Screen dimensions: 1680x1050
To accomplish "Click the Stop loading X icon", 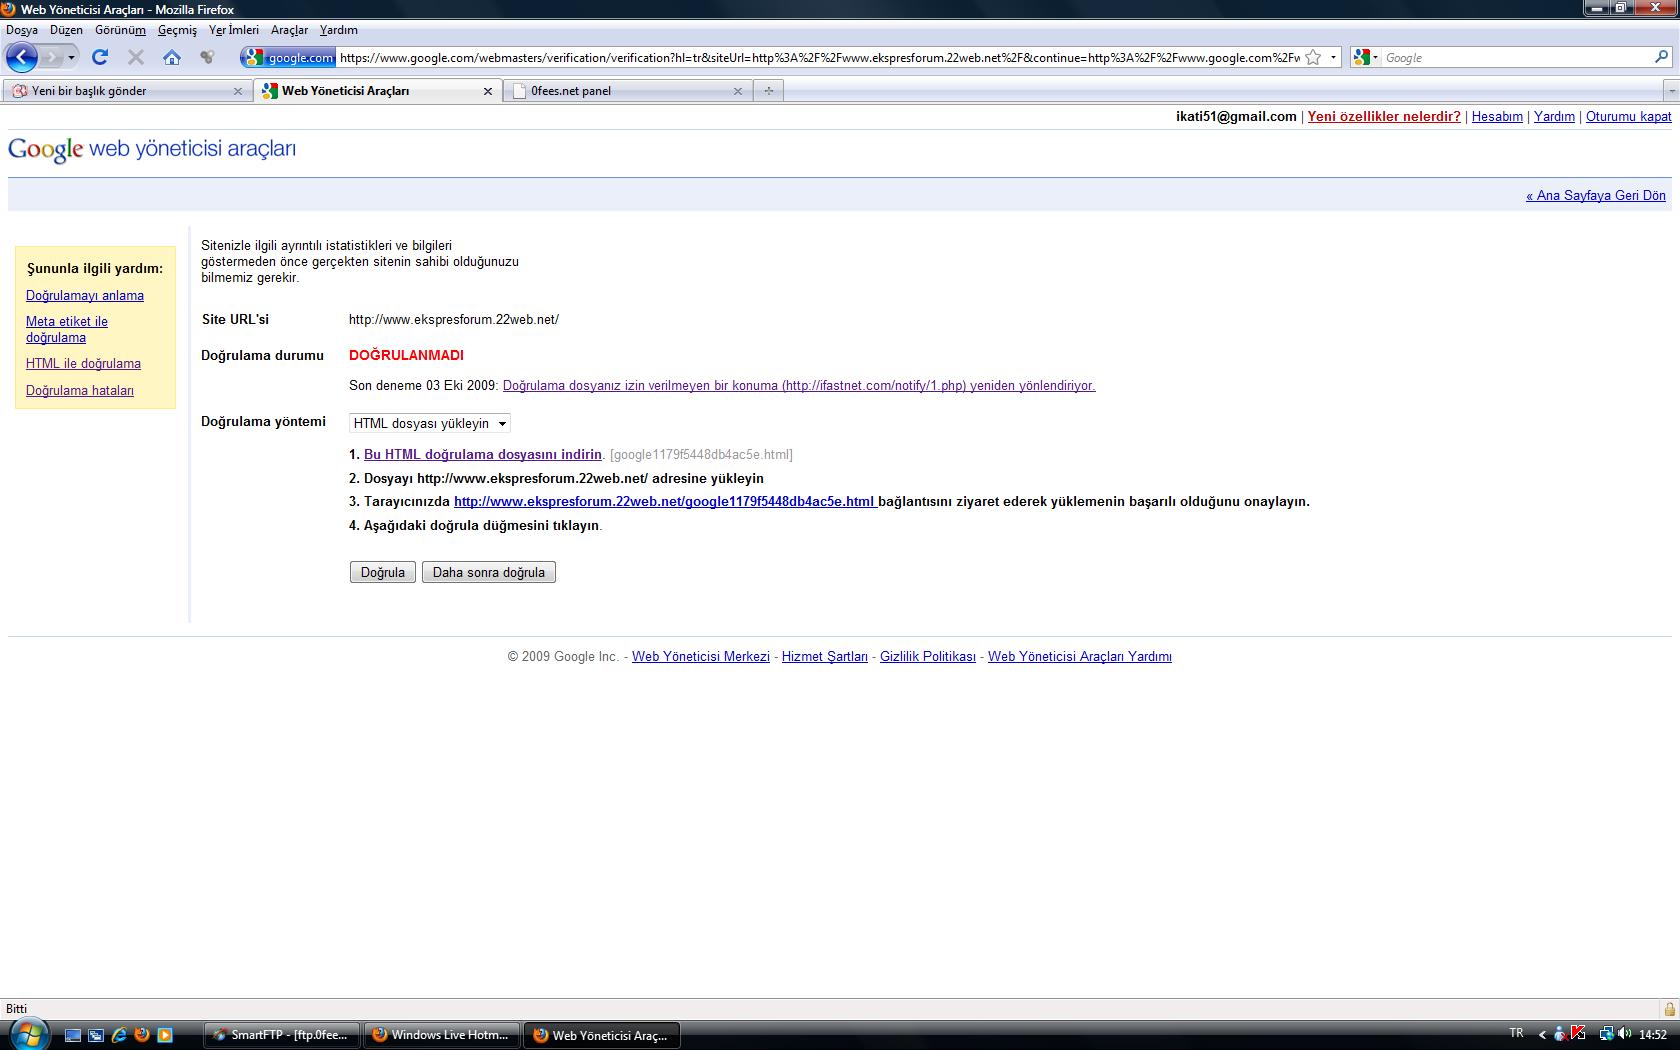I will (x=136, y=57).
